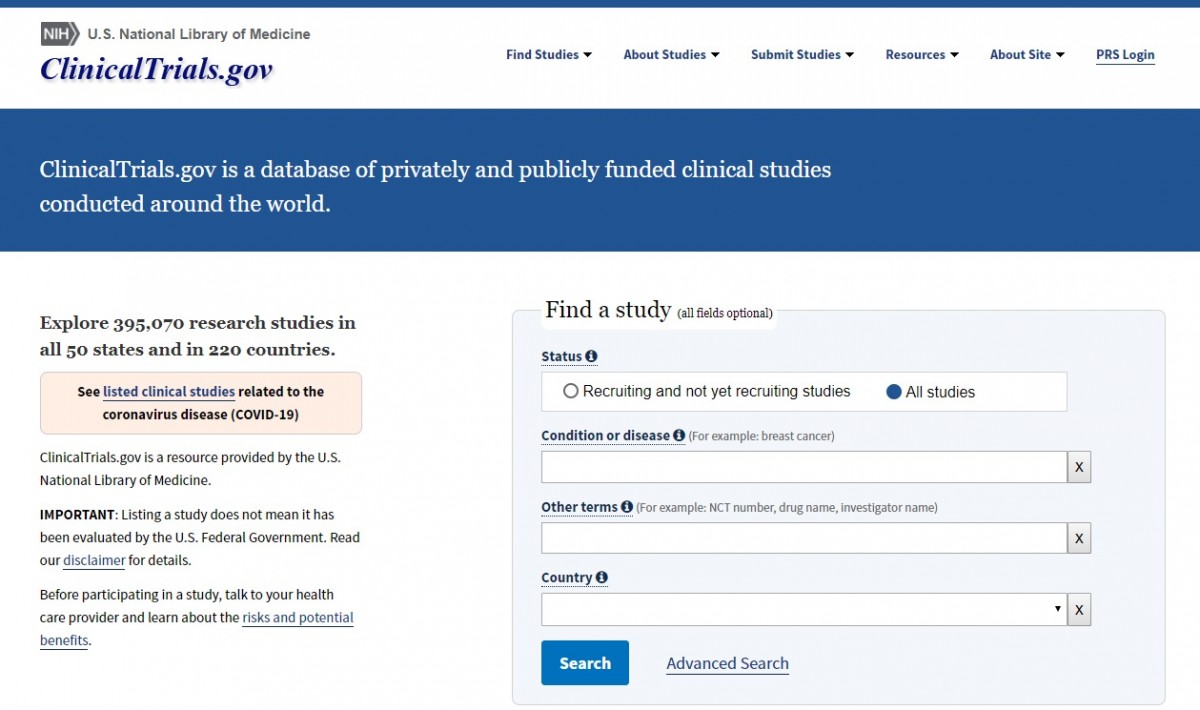Clear the Other terms field

click(x=1079, y=538)
